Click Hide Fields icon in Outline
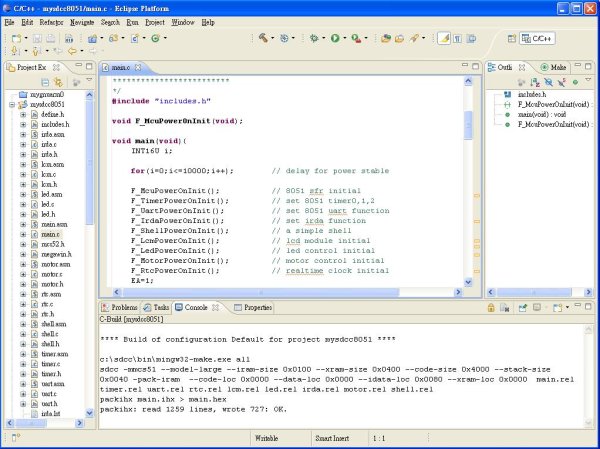Image resolution: width=600 pixels, height=449 pixels. (548, 82)
